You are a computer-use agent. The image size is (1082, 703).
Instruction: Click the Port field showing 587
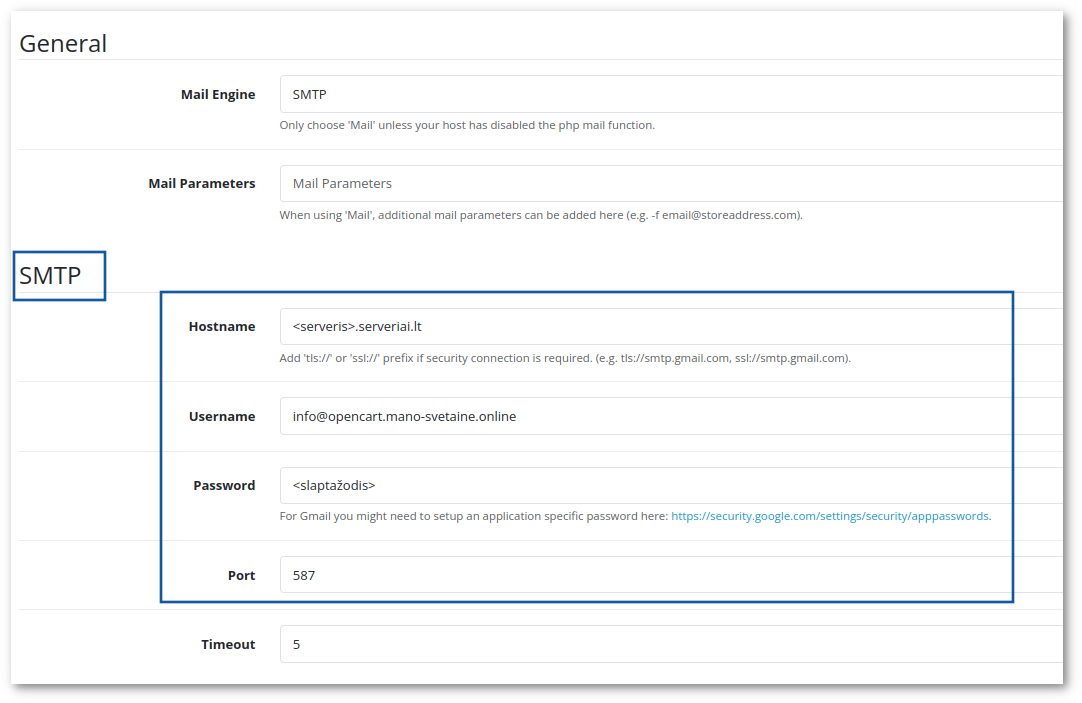pyautogui.click(x=671, y=575)
